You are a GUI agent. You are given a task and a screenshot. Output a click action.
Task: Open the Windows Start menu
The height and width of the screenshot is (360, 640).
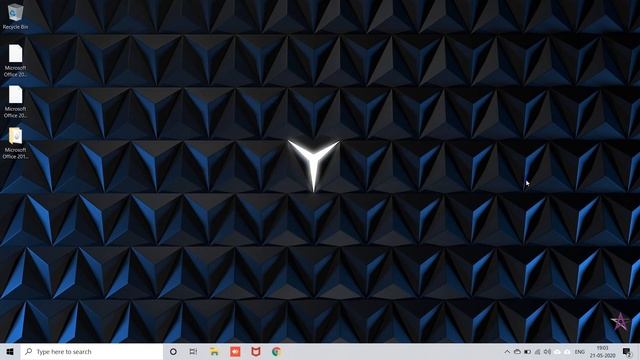(x=10, y=351)
